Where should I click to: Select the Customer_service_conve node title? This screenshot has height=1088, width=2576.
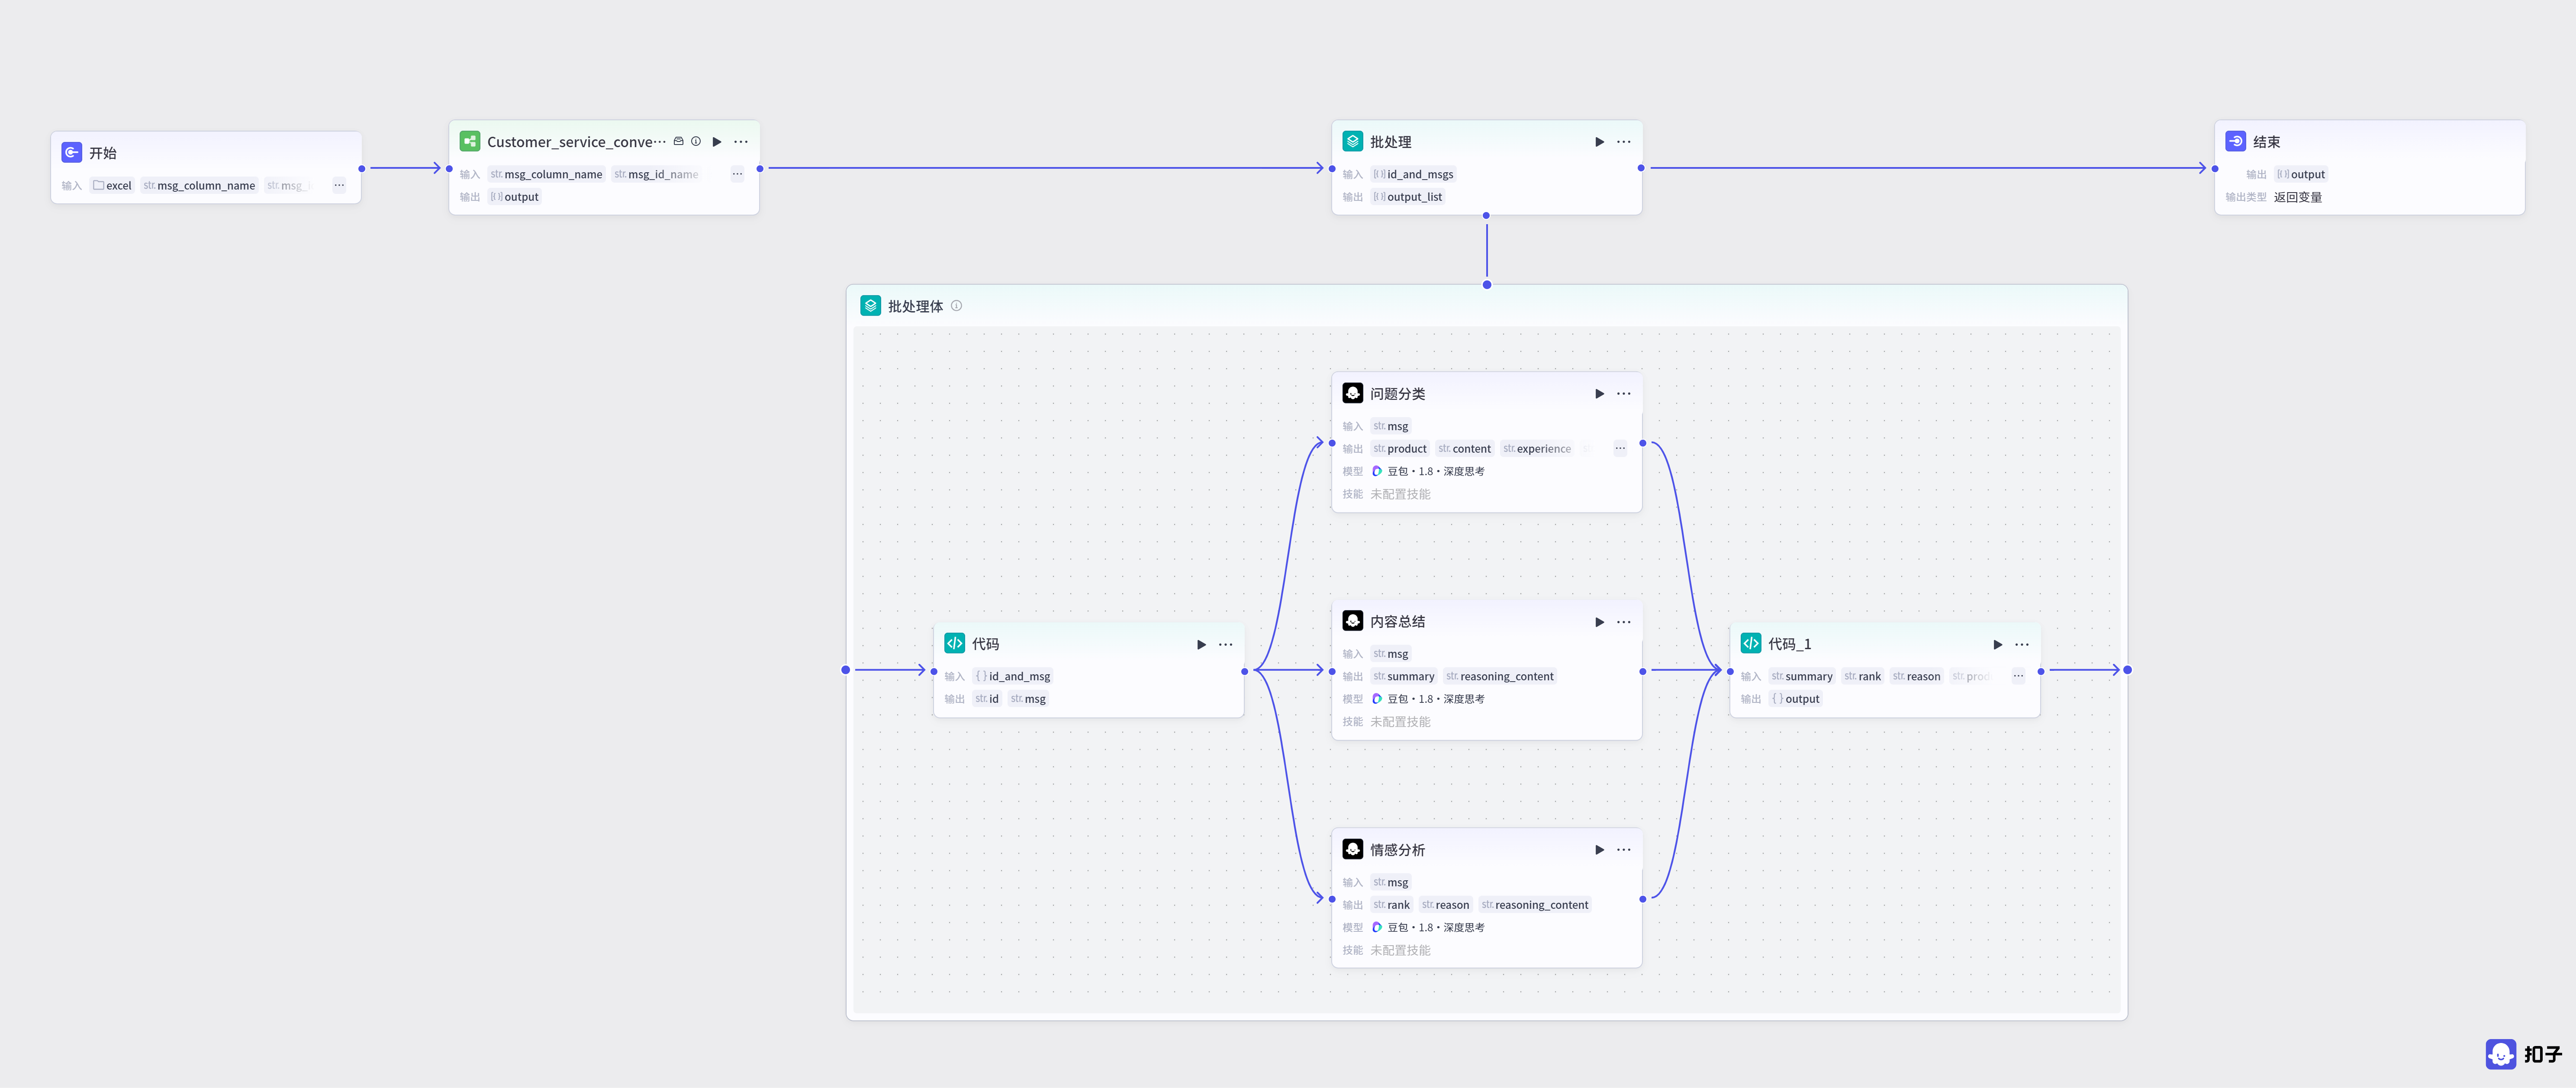coord(576,142)
